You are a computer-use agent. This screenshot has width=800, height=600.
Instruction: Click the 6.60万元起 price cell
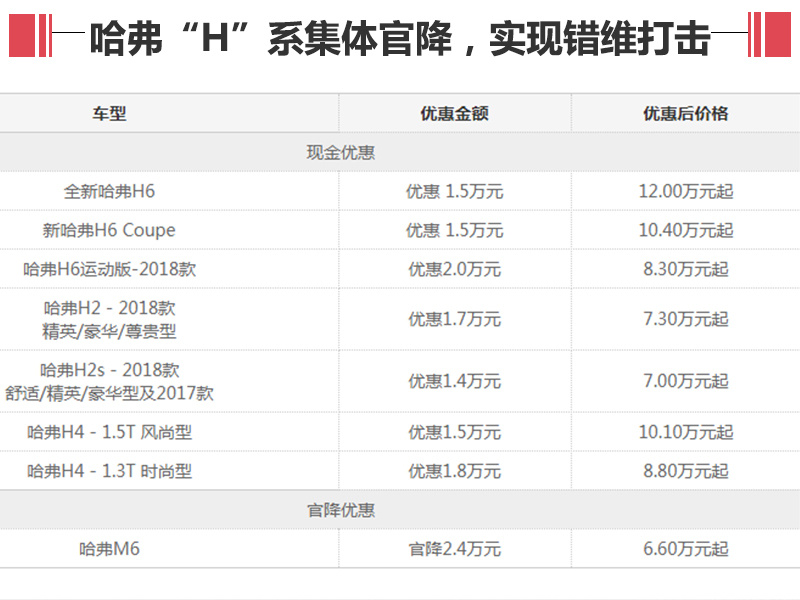686,549
